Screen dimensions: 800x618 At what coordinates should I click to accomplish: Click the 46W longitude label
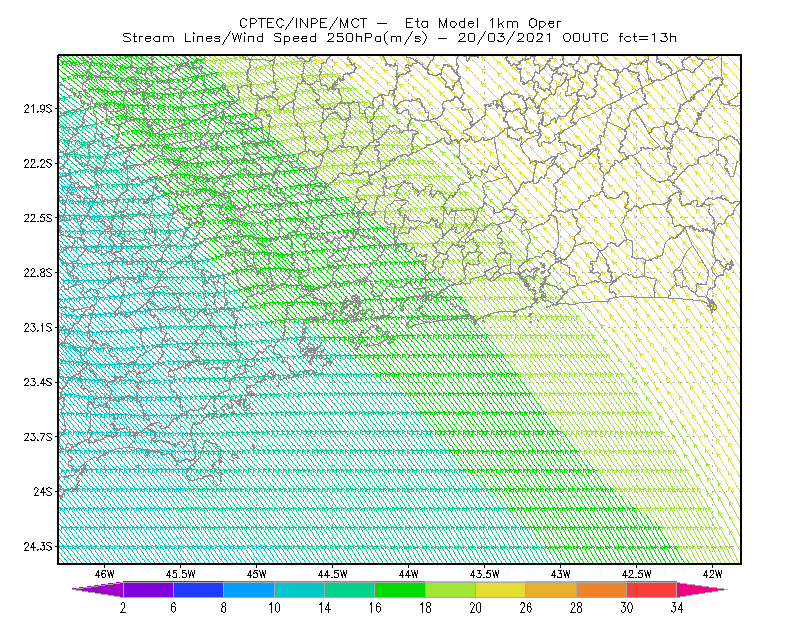[x=104, y=574]
